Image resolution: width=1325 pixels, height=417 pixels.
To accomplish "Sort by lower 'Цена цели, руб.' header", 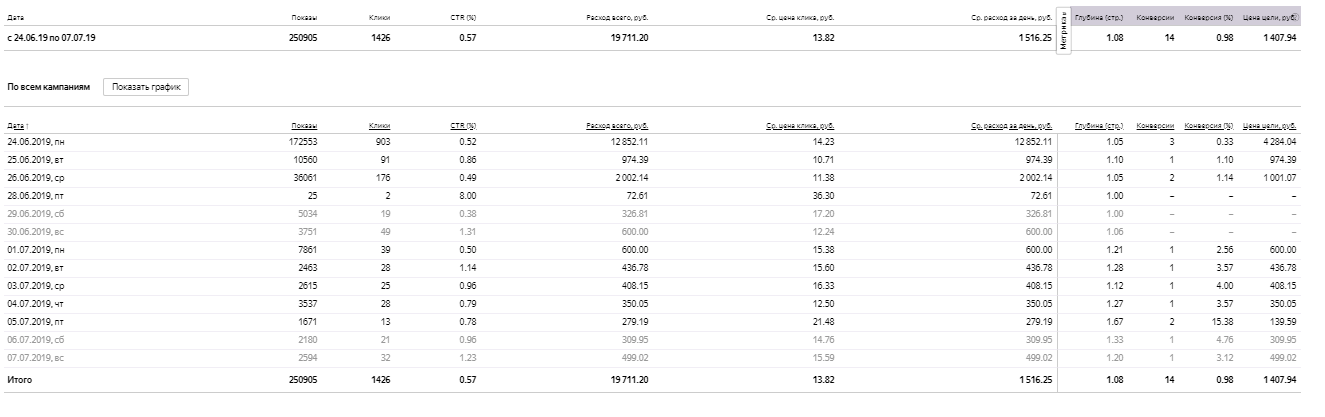I will point(1270,126).
